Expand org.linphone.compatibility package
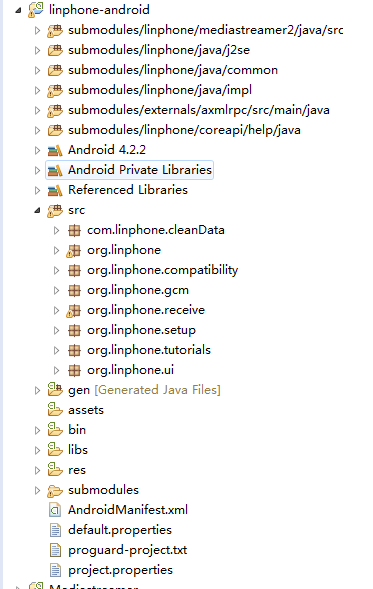Screen dimensions: 373x589 (x=56, y=270)
